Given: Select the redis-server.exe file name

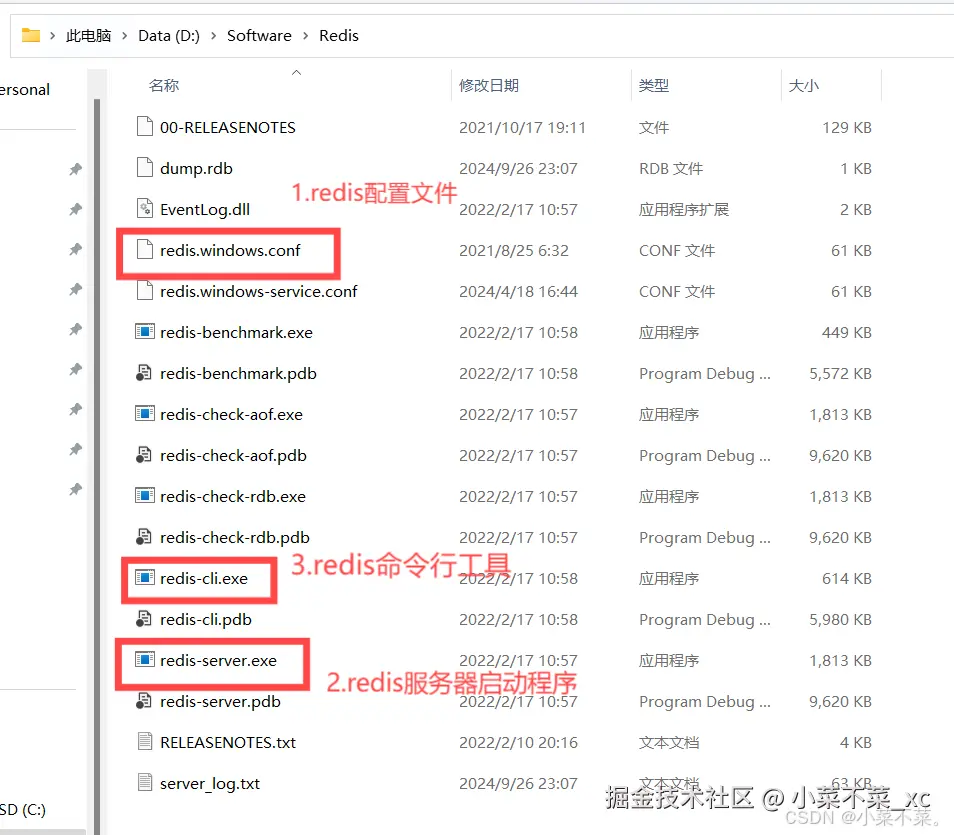Looking at the screenshot, I should tap(218, 660).
